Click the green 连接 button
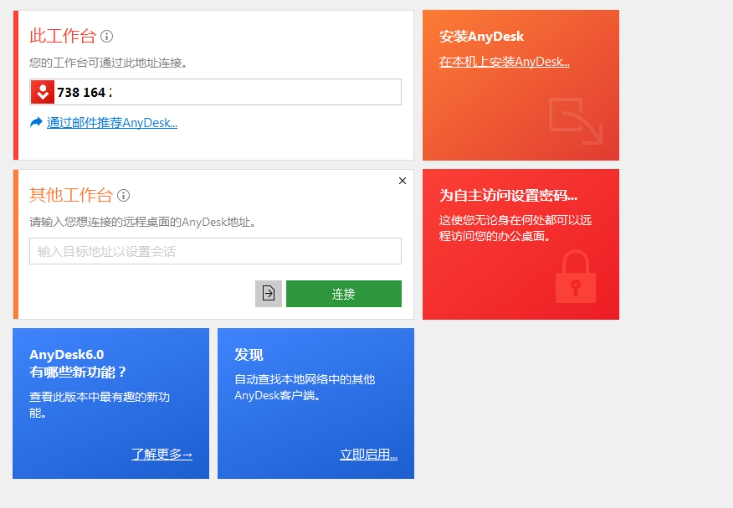Image resolution: width=733 pixels, height=508 pixels. pos(344,293)
